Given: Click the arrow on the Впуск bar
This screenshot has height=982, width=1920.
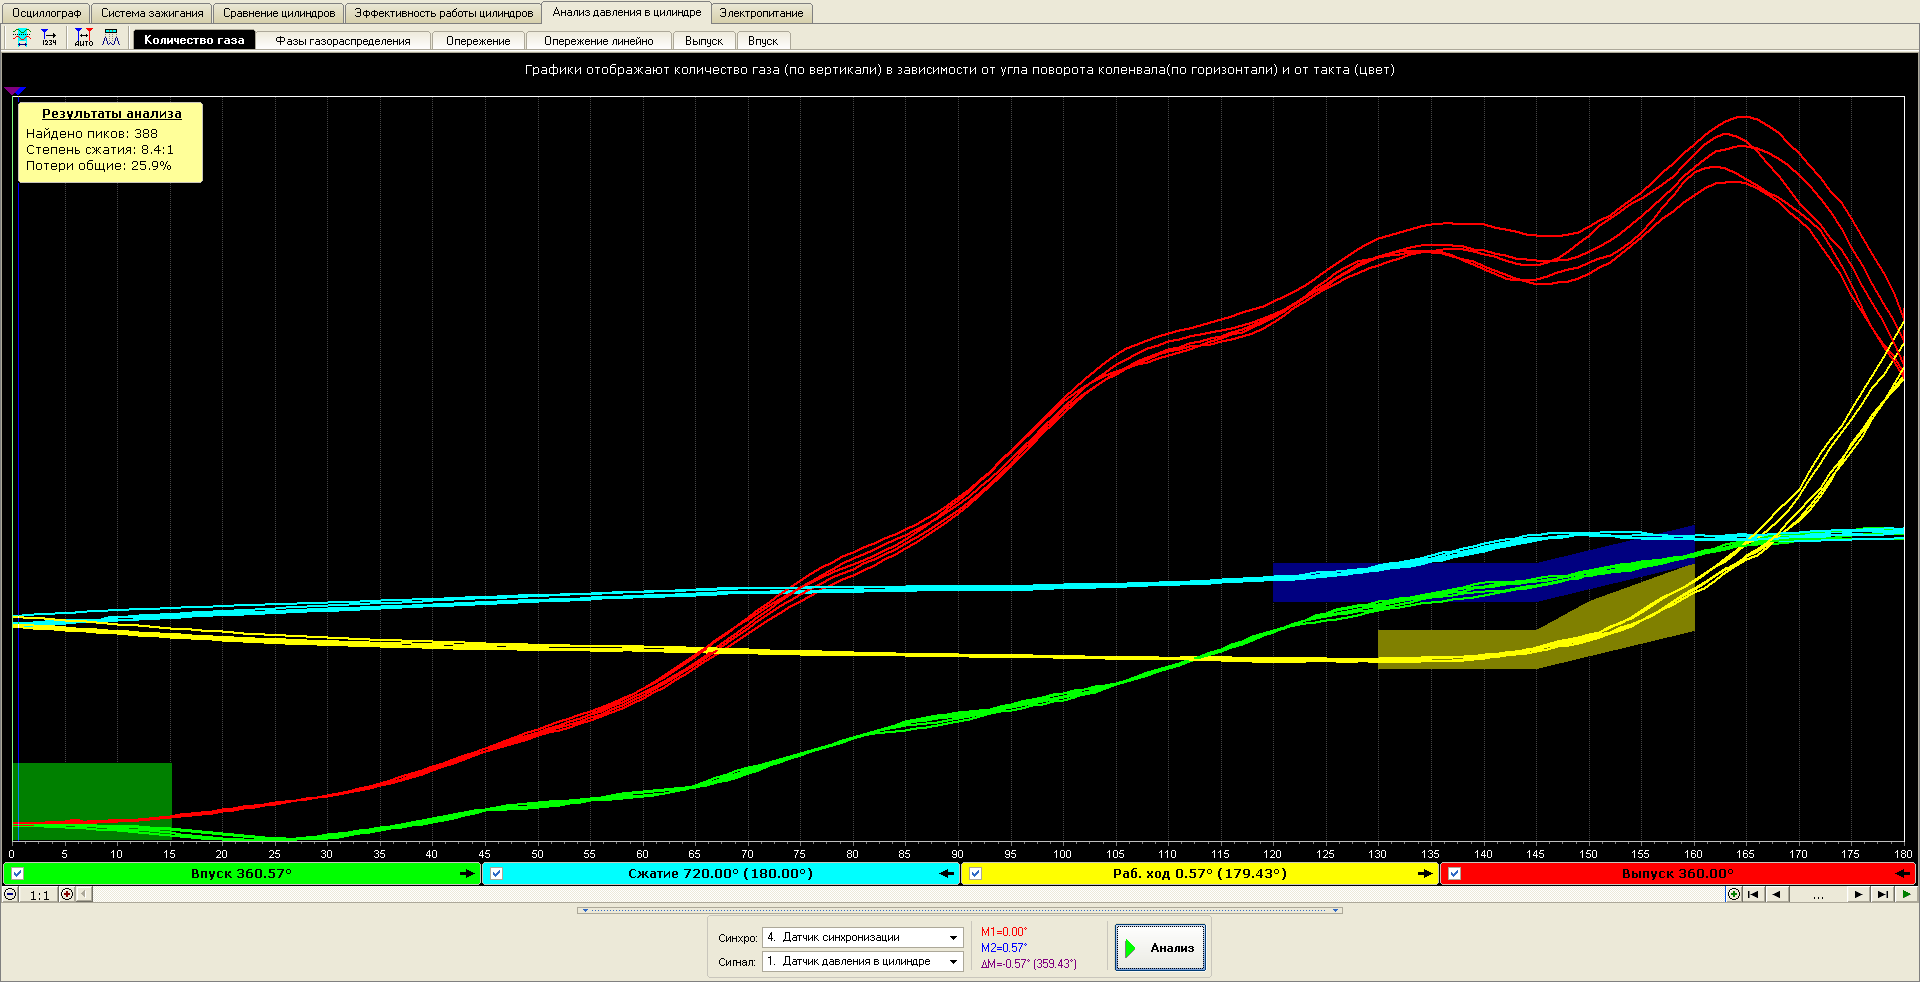Looking at the screenshot, I should (x=467, y=874).
